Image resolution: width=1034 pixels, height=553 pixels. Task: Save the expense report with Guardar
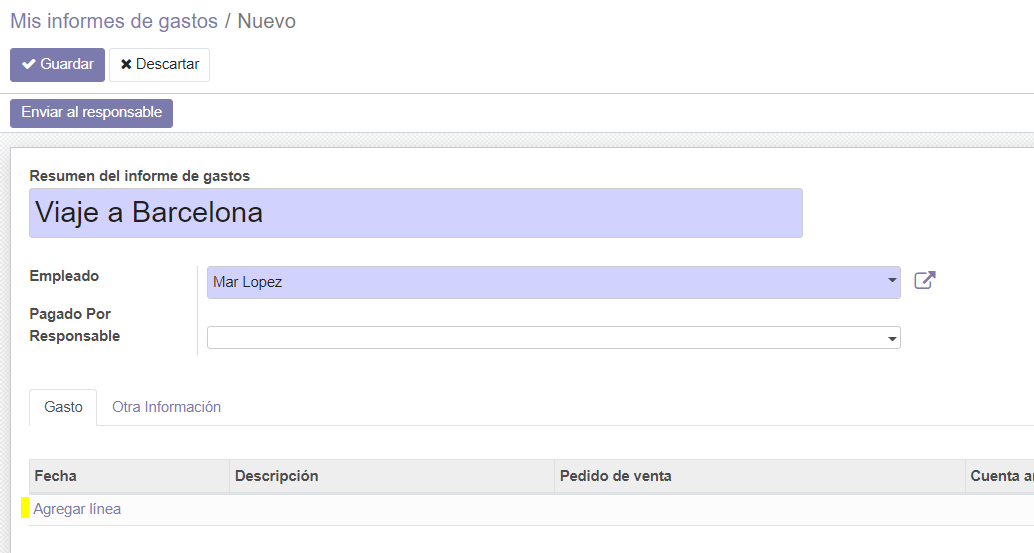(57, 65)
